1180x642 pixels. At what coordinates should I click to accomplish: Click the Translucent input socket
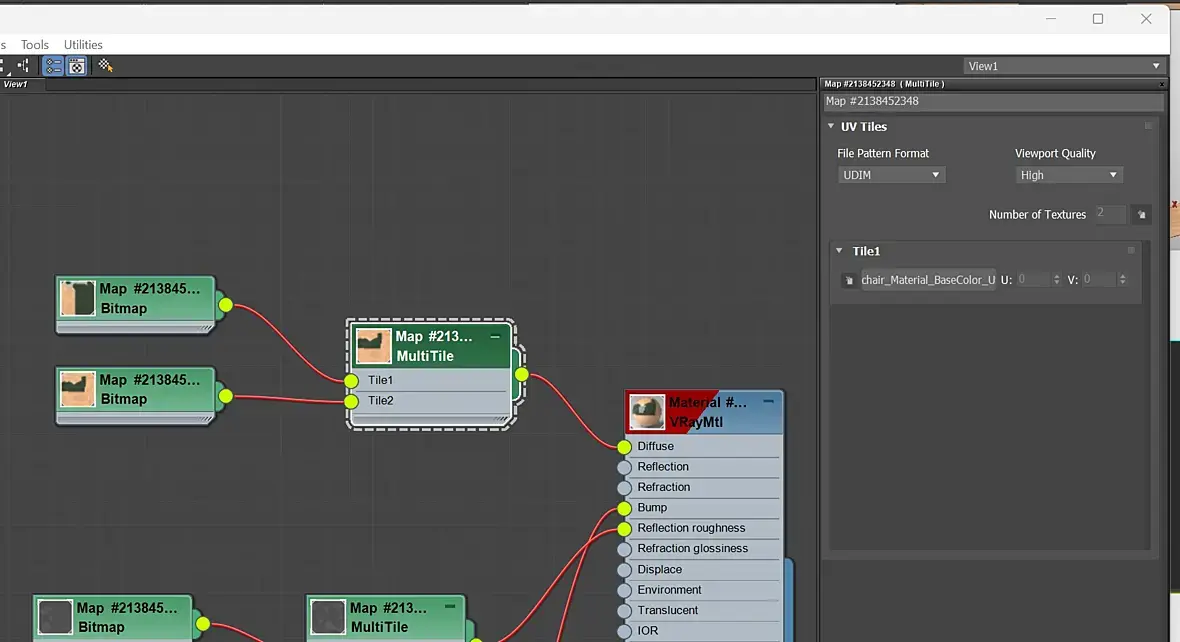pos(624,611)
